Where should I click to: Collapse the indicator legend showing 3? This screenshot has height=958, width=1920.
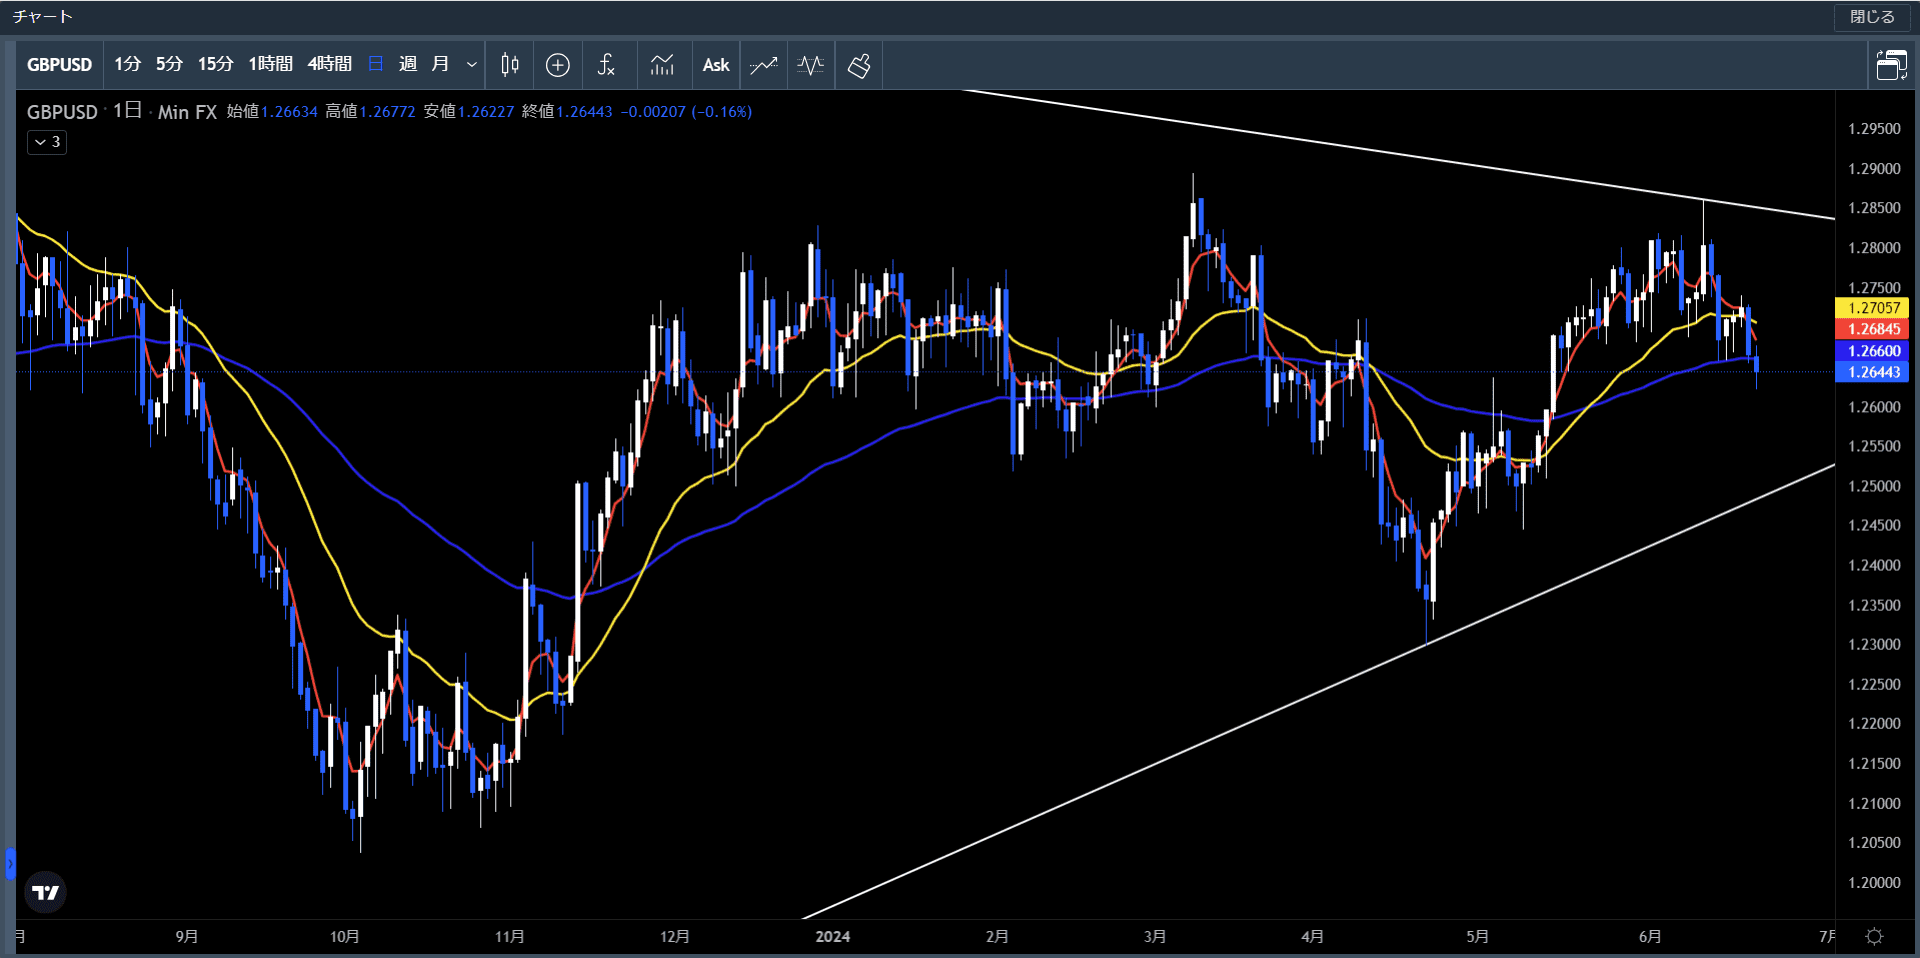click(47, 142)
